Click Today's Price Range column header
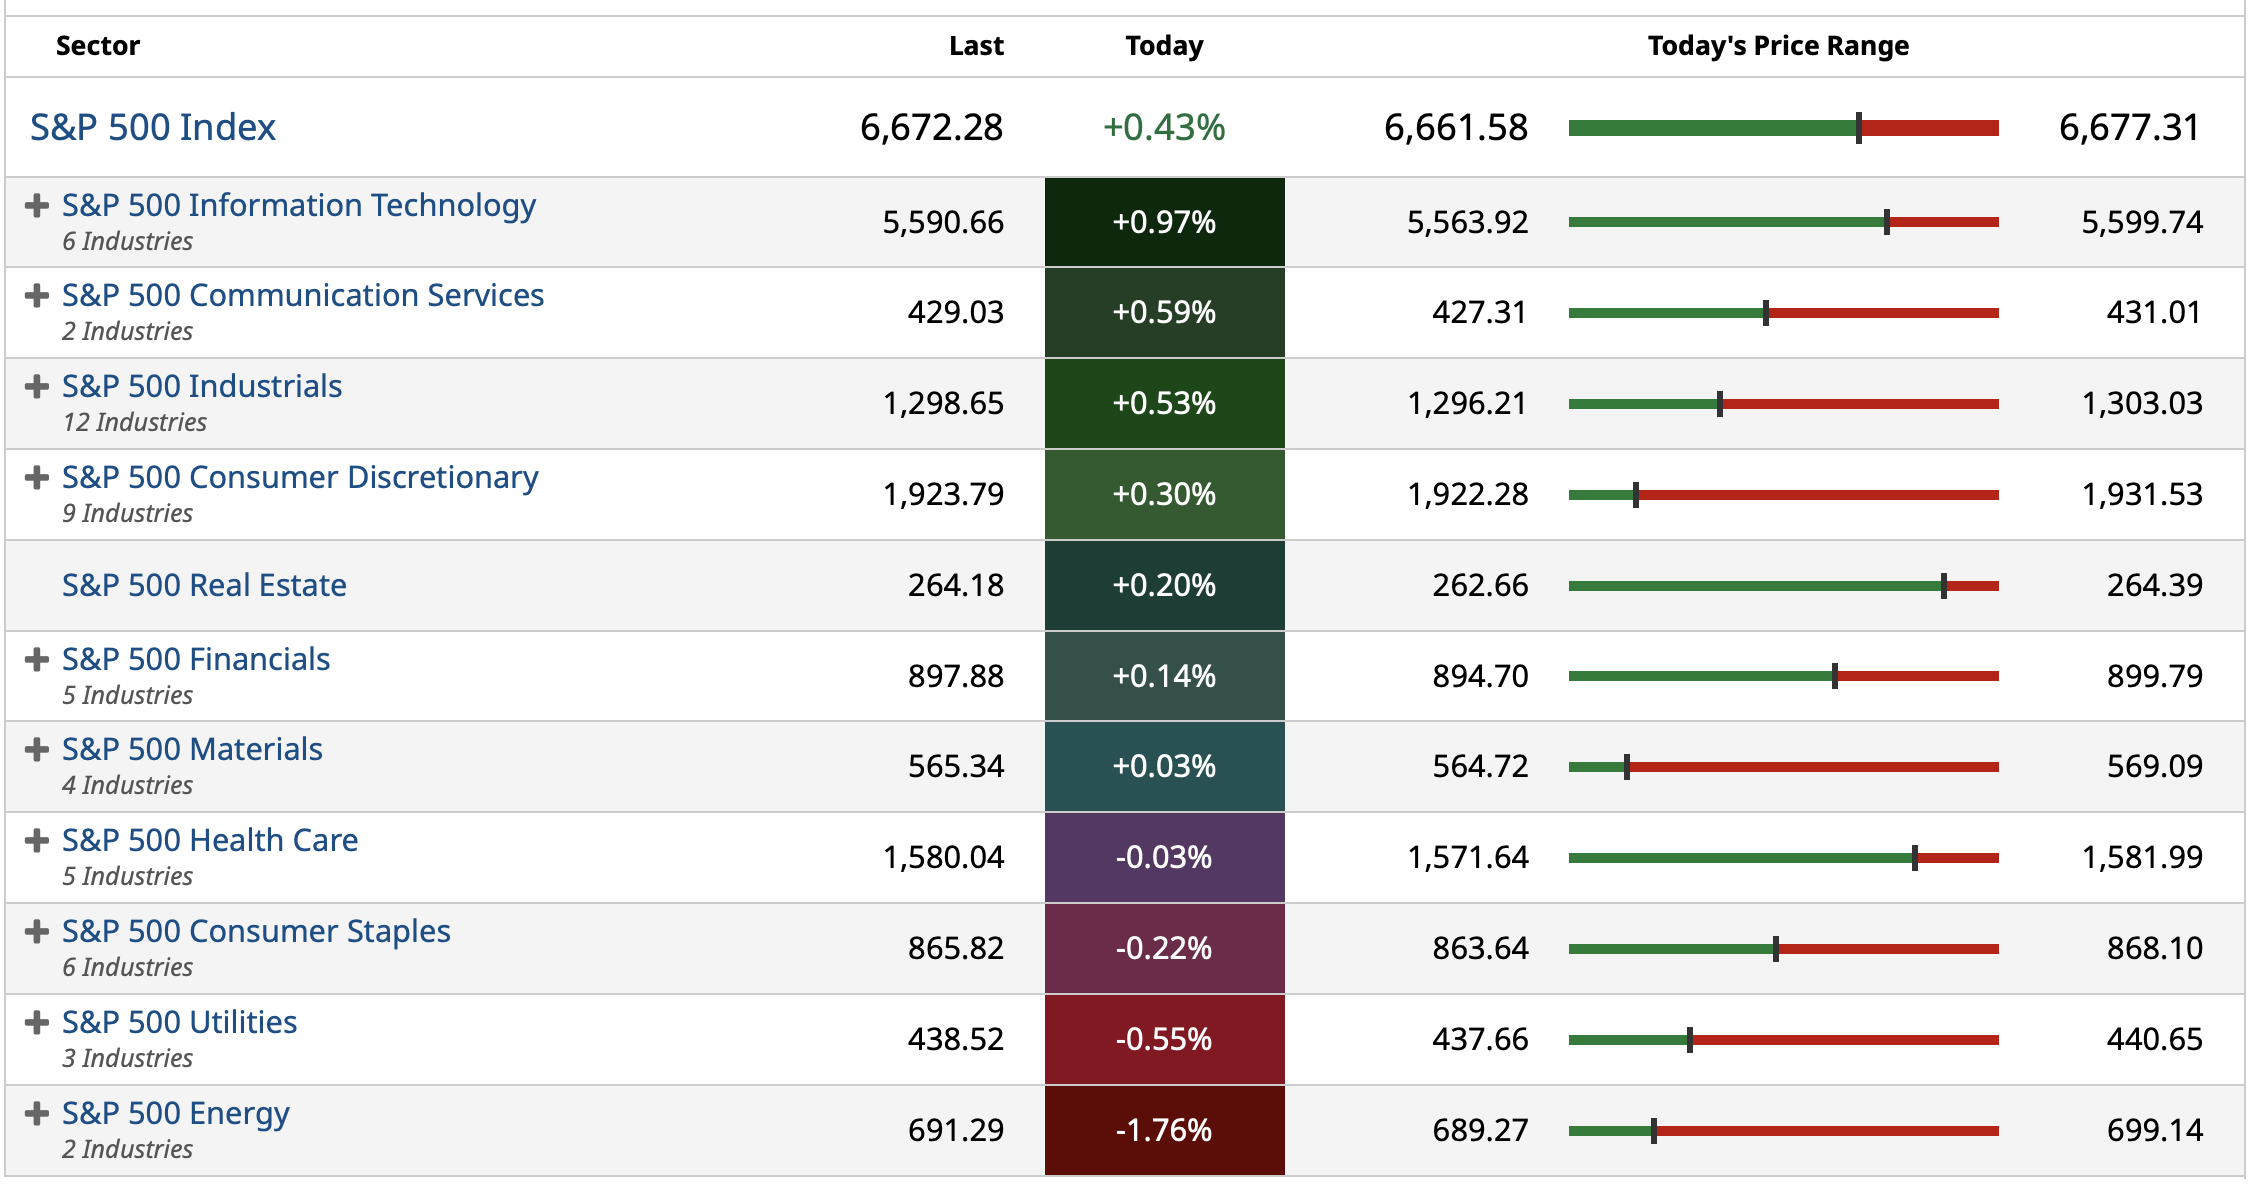The image size is (2256, 1190). pyautogui.click(x=1777, y=46)
